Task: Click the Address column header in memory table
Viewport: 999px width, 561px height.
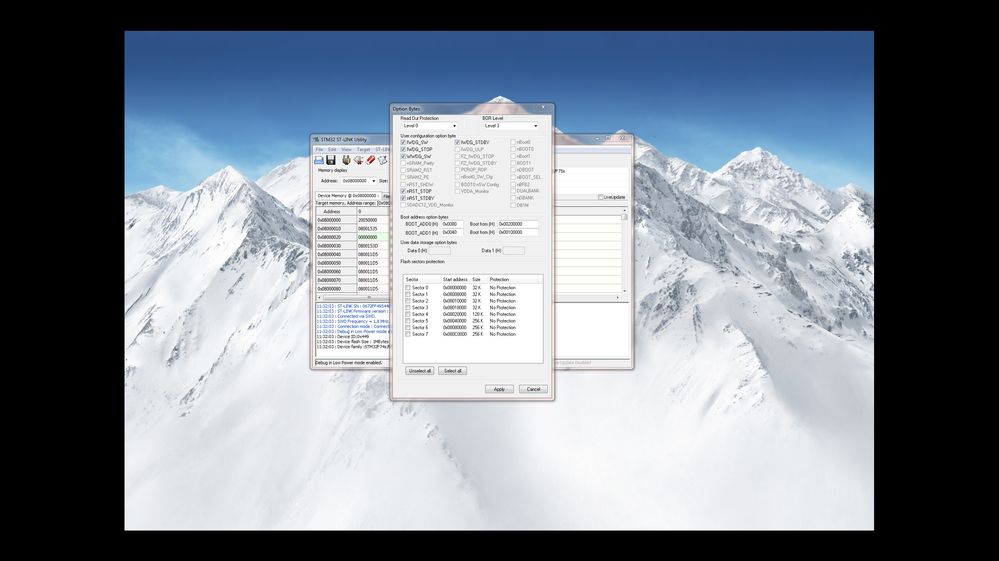Action: click(336, 211)
